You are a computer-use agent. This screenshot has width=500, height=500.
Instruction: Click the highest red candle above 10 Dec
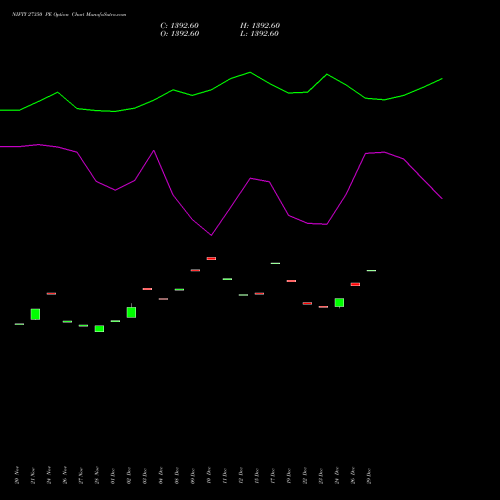(x=211, y=258)
